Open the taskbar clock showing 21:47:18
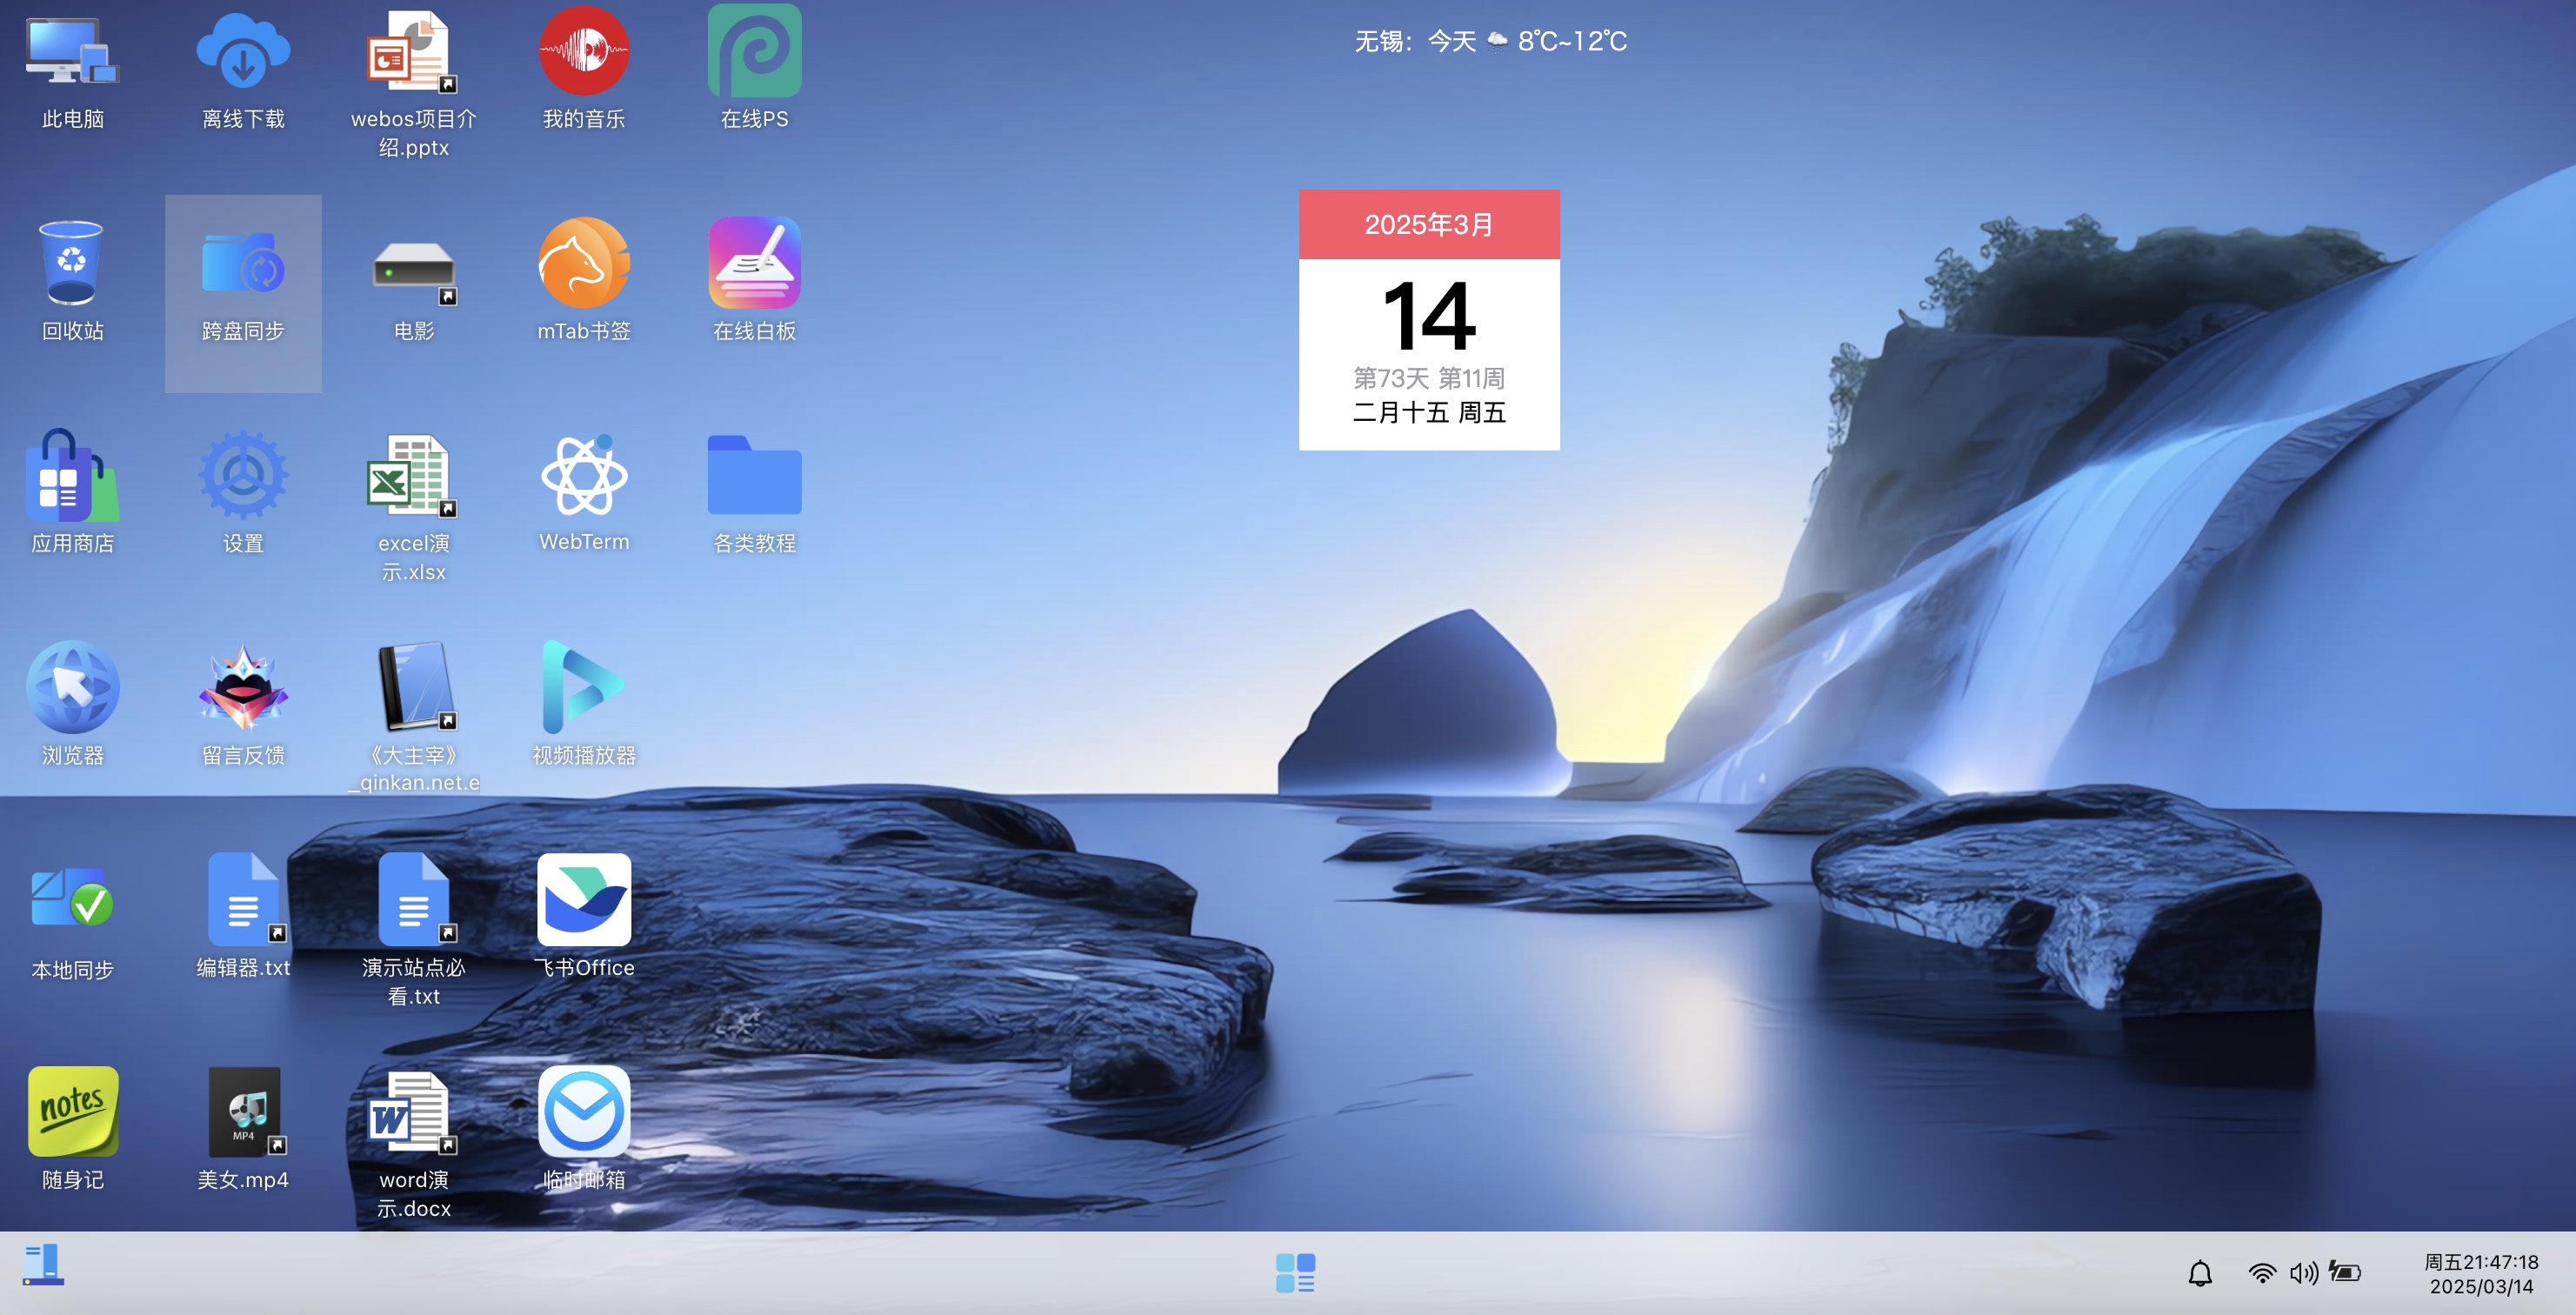The width and height of the screenshot is (2576, 1315). click(2481, 1274)
